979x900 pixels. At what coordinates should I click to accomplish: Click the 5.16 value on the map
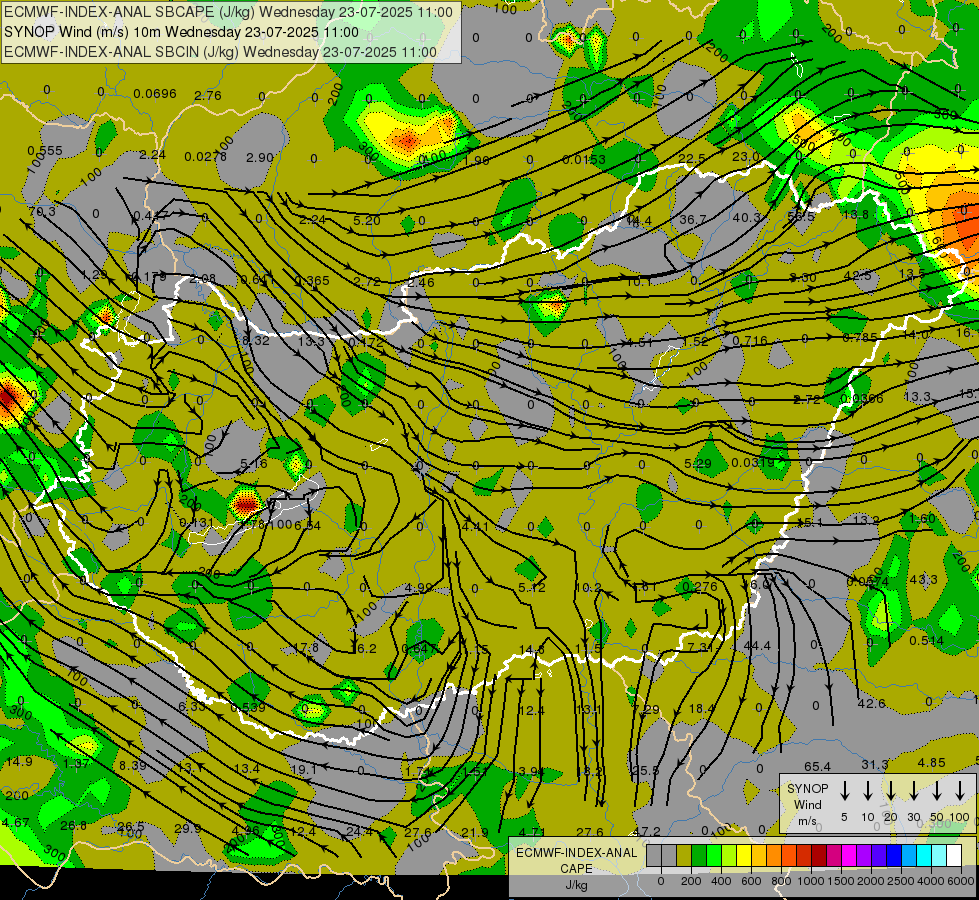(x=253, y=463)
